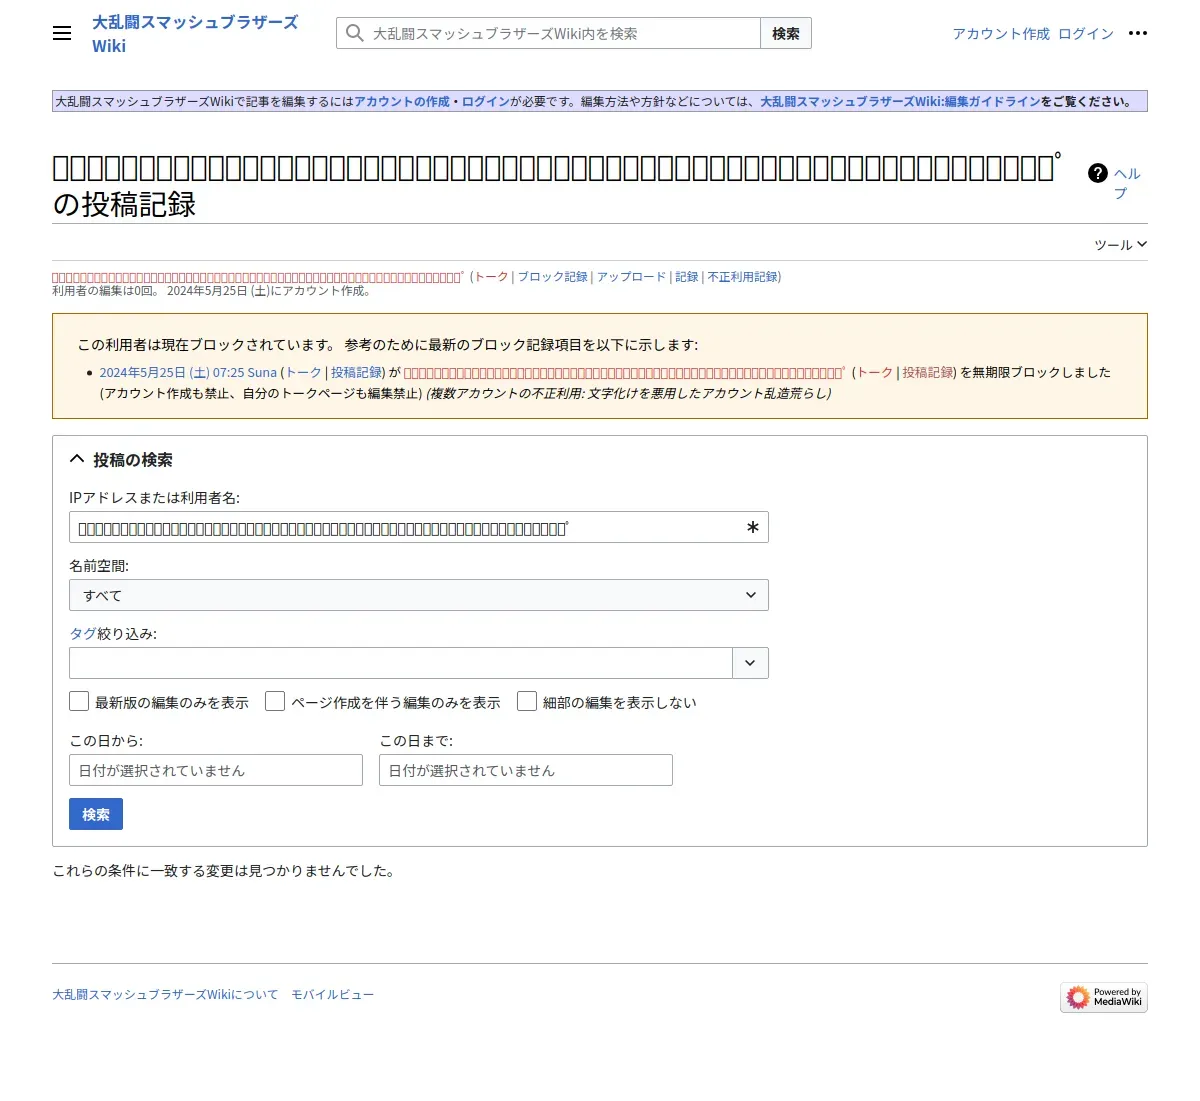Click Suna's 投稿記録 link in block log

pyautogui.click(x=357, y=372)
